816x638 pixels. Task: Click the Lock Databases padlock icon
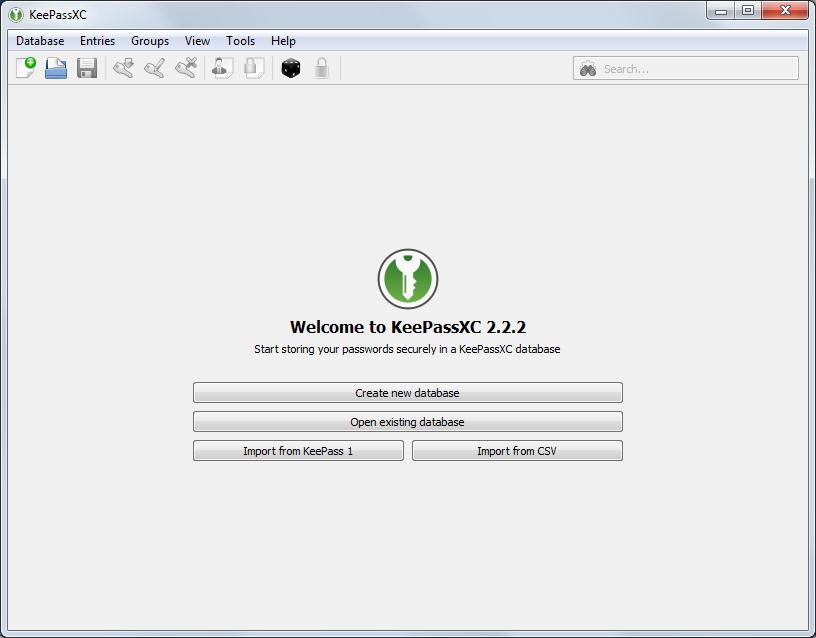coord(321,68)
